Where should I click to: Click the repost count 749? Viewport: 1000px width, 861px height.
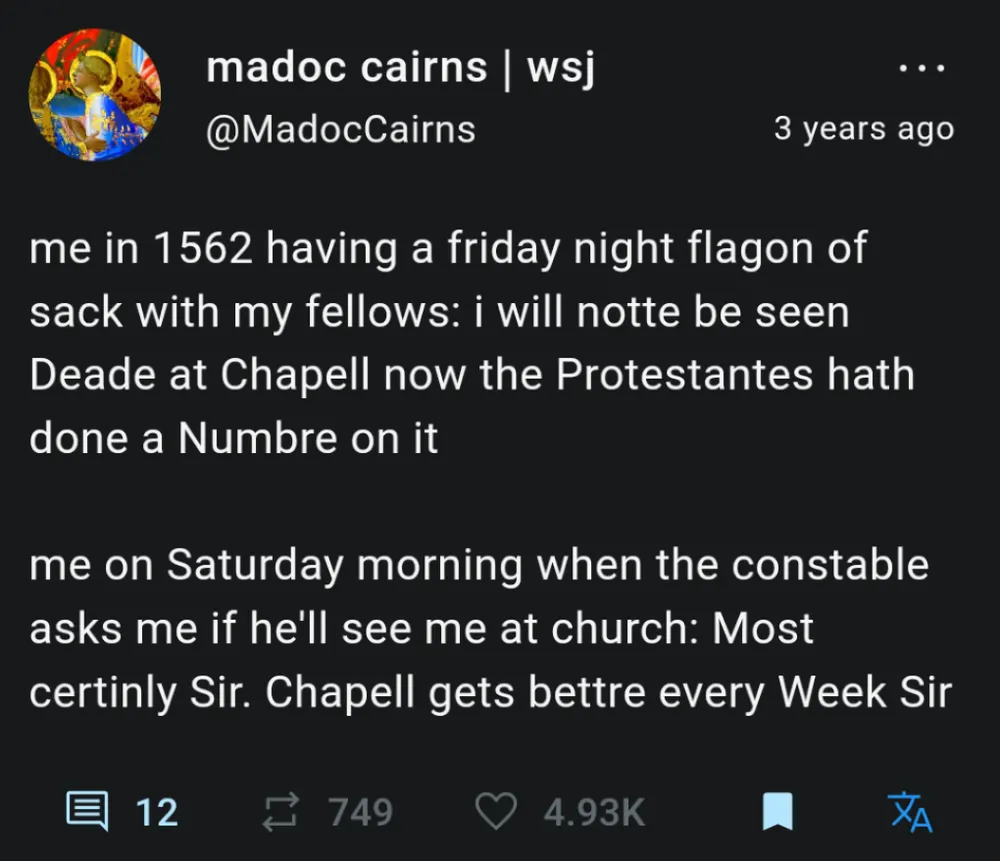point(361,812)
